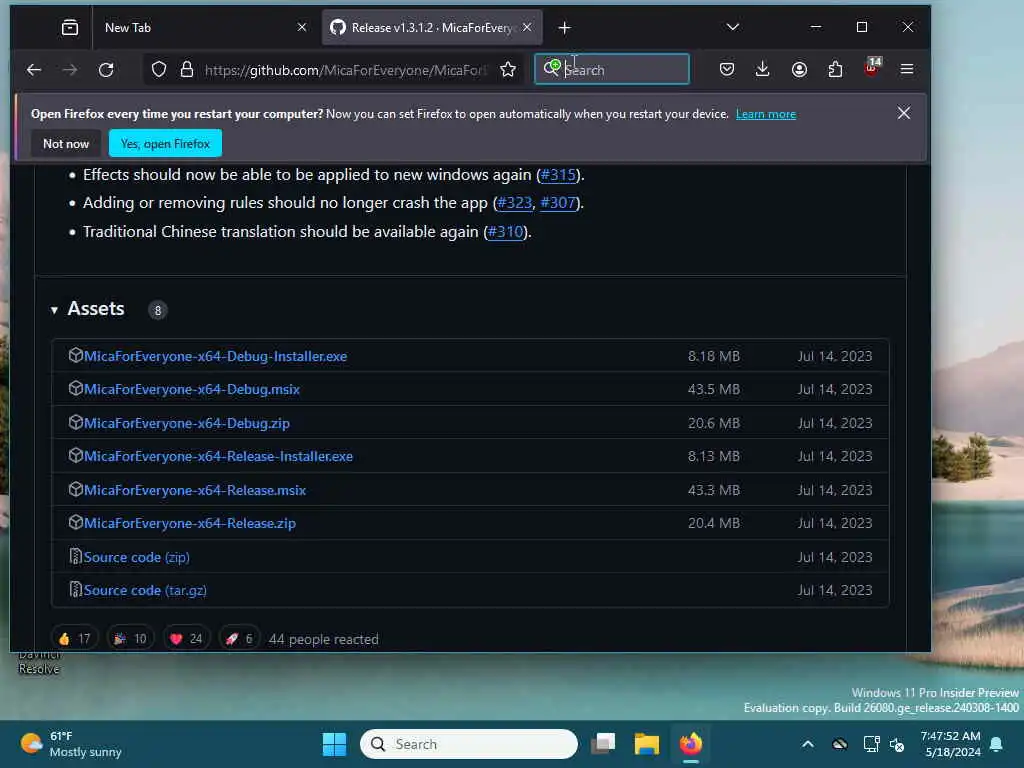Image resolution: width=1024 pixels, height=768 pixels.
Task: Open Learn more link
Action: click(766, 114)
